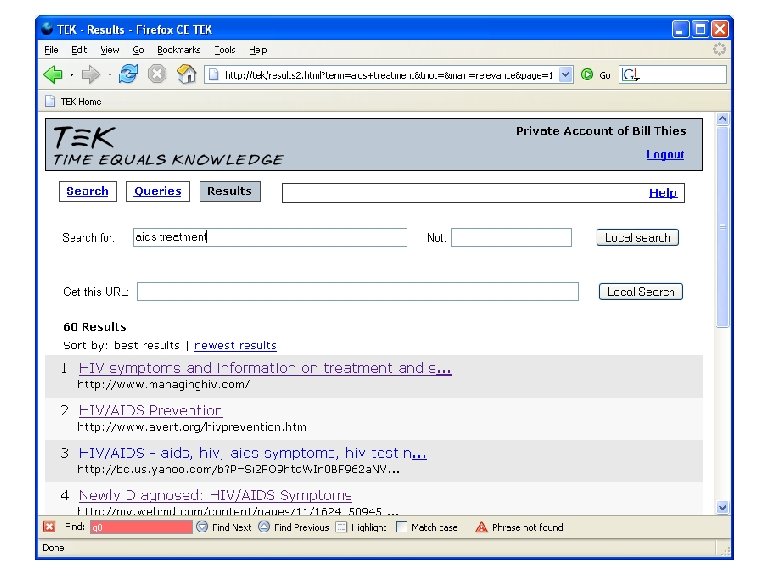Click the vertical scrollbar thumb
The height and width of the screenshot is (576, 768).
722,226
